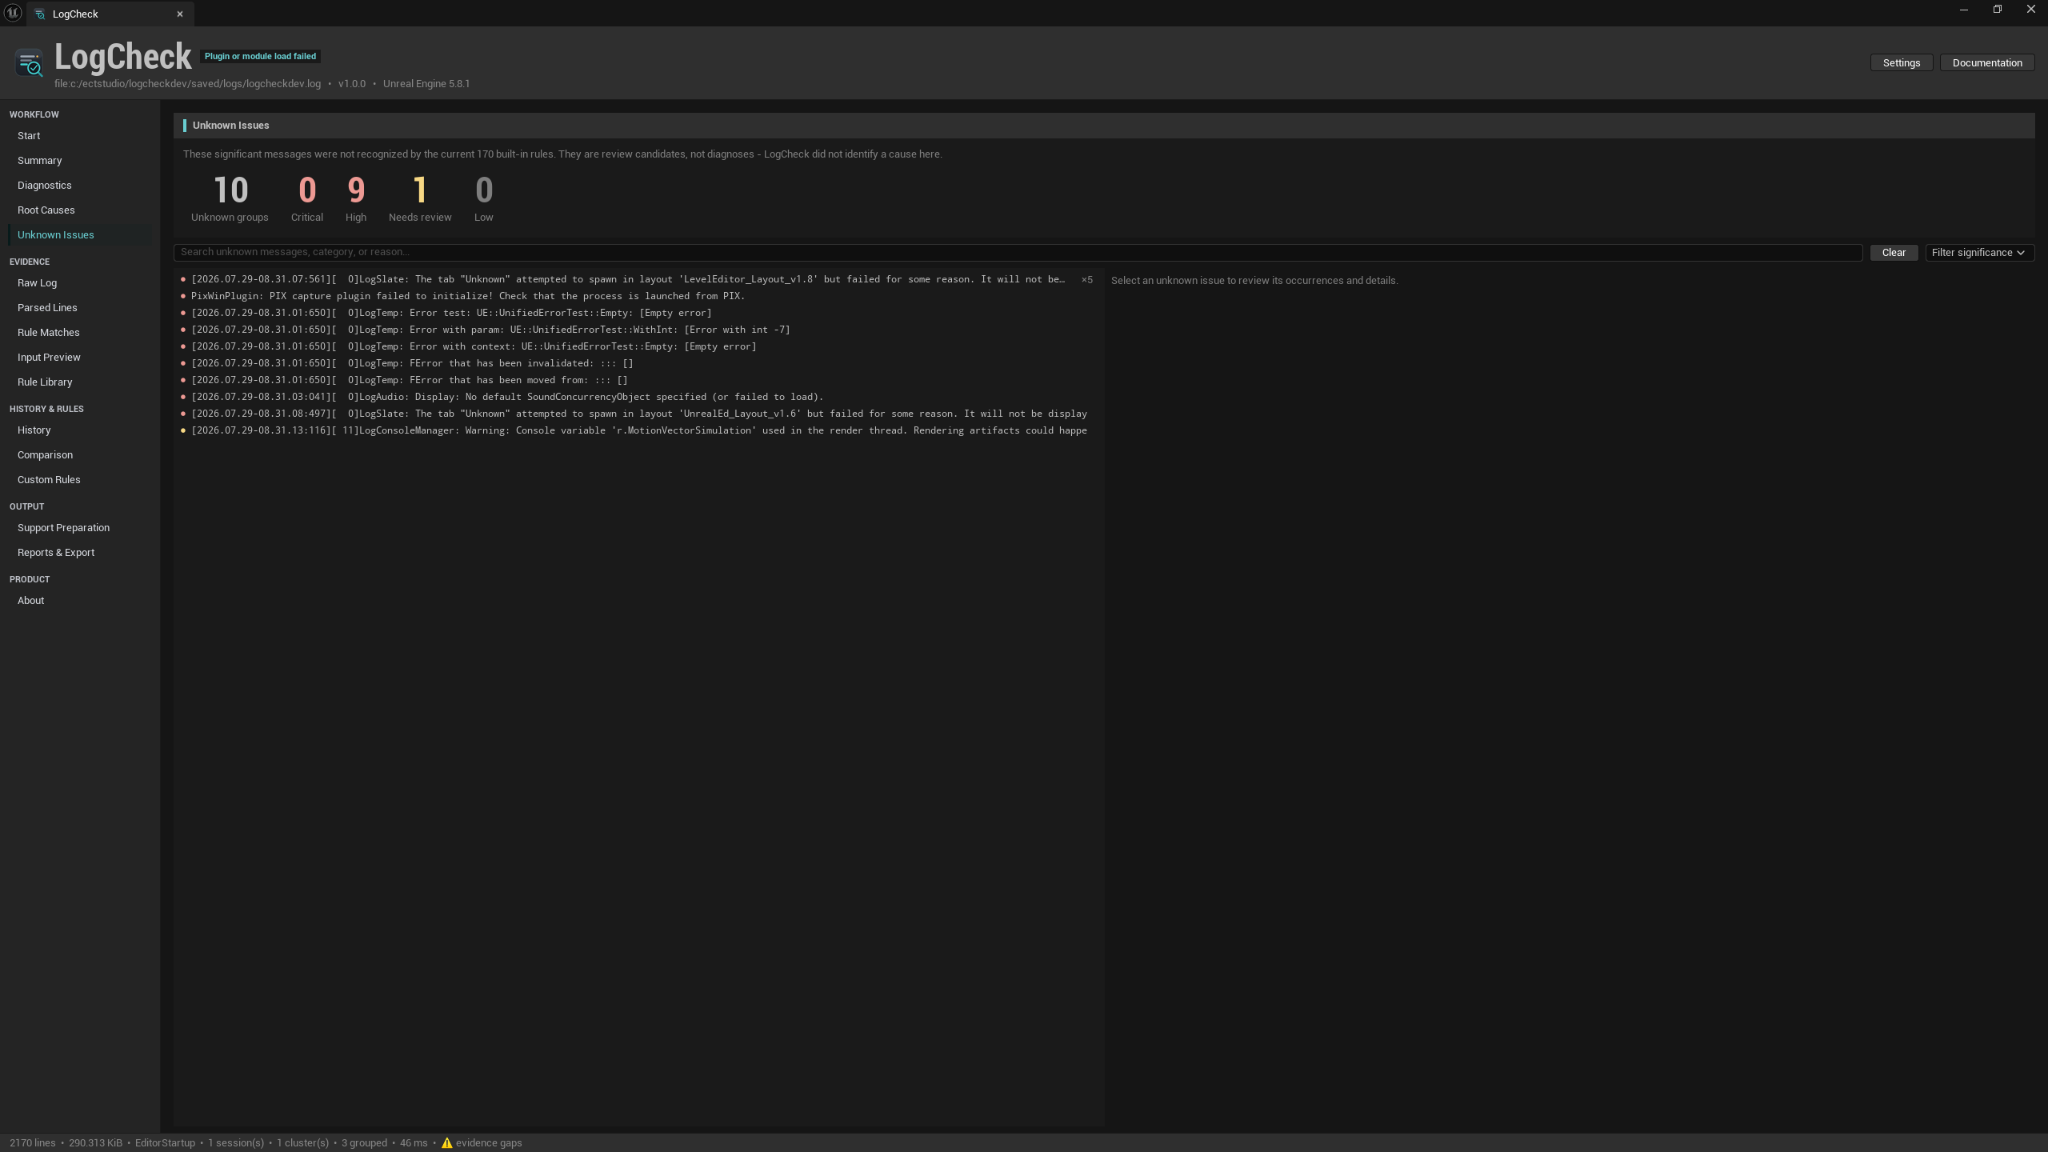Select the LogAudio SoundConcurrencyObject row
Viewport: 2048px width, 1152px height.
[638, 397]
